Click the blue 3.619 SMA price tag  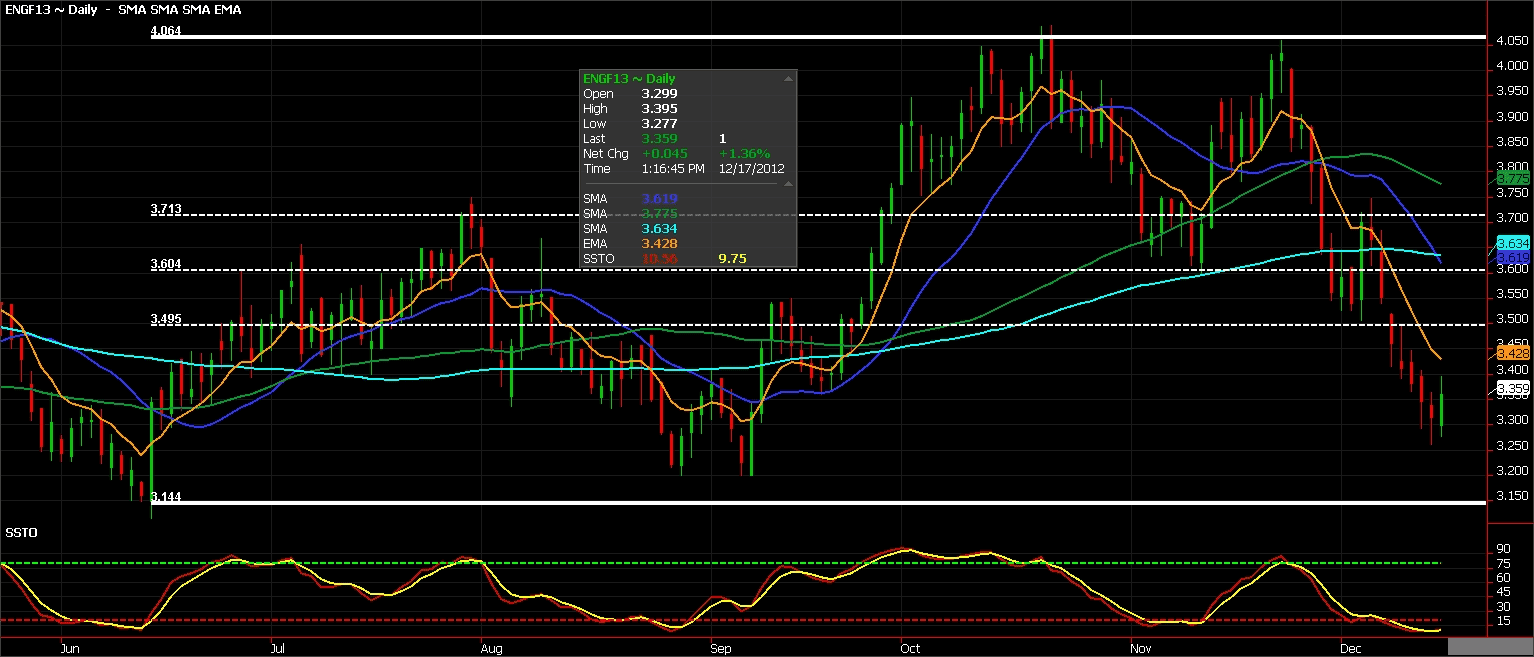pyautogui.click(x=1513, y=257)
